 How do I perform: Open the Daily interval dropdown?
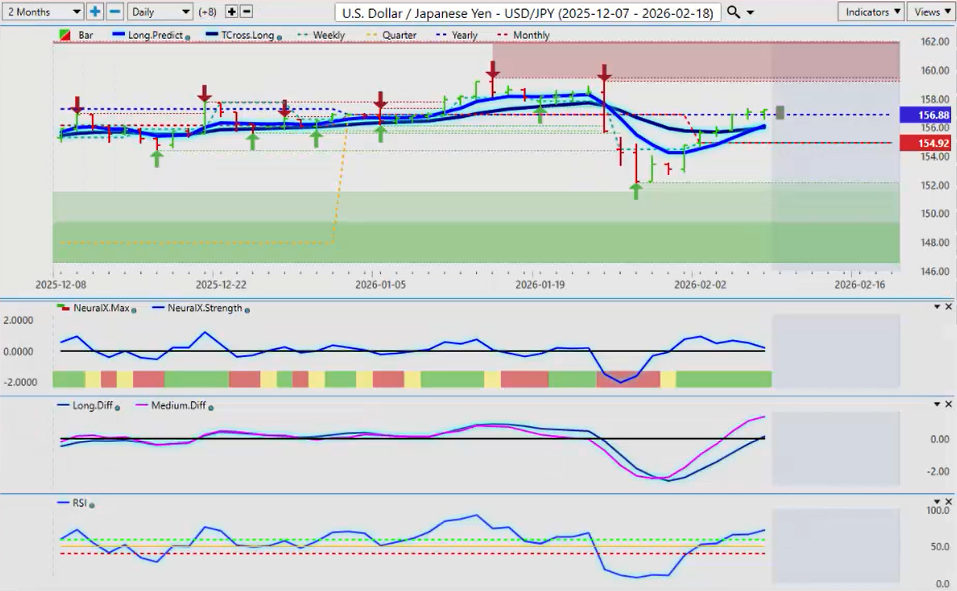159,11
